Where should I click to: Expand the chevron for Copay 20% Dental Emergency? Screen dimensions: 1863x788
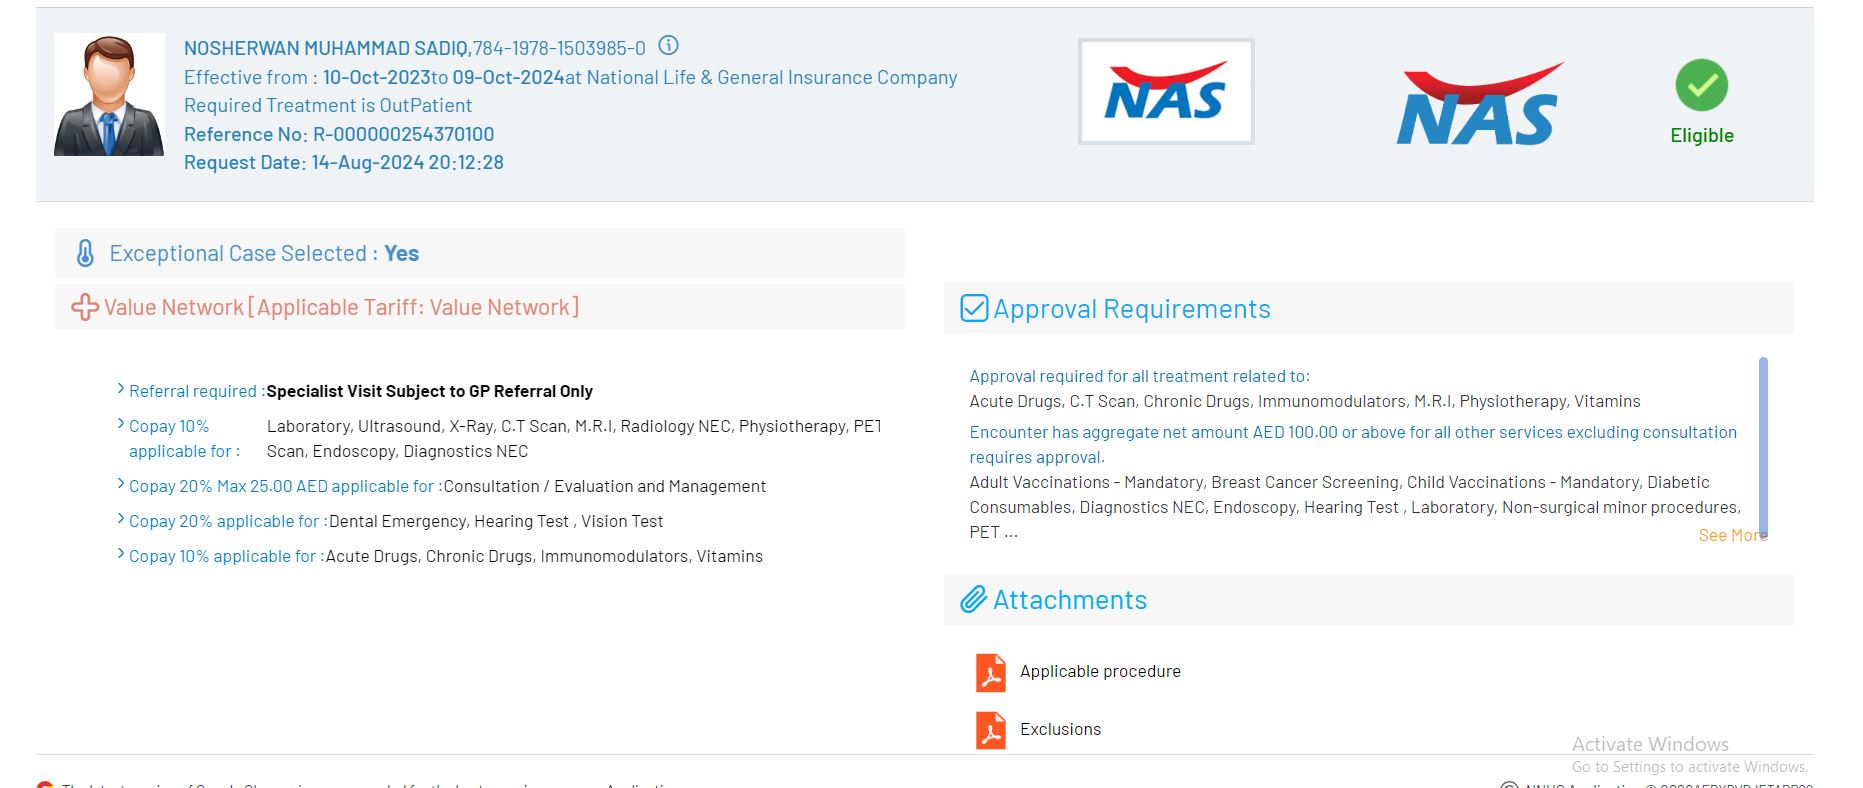point(121,519)
